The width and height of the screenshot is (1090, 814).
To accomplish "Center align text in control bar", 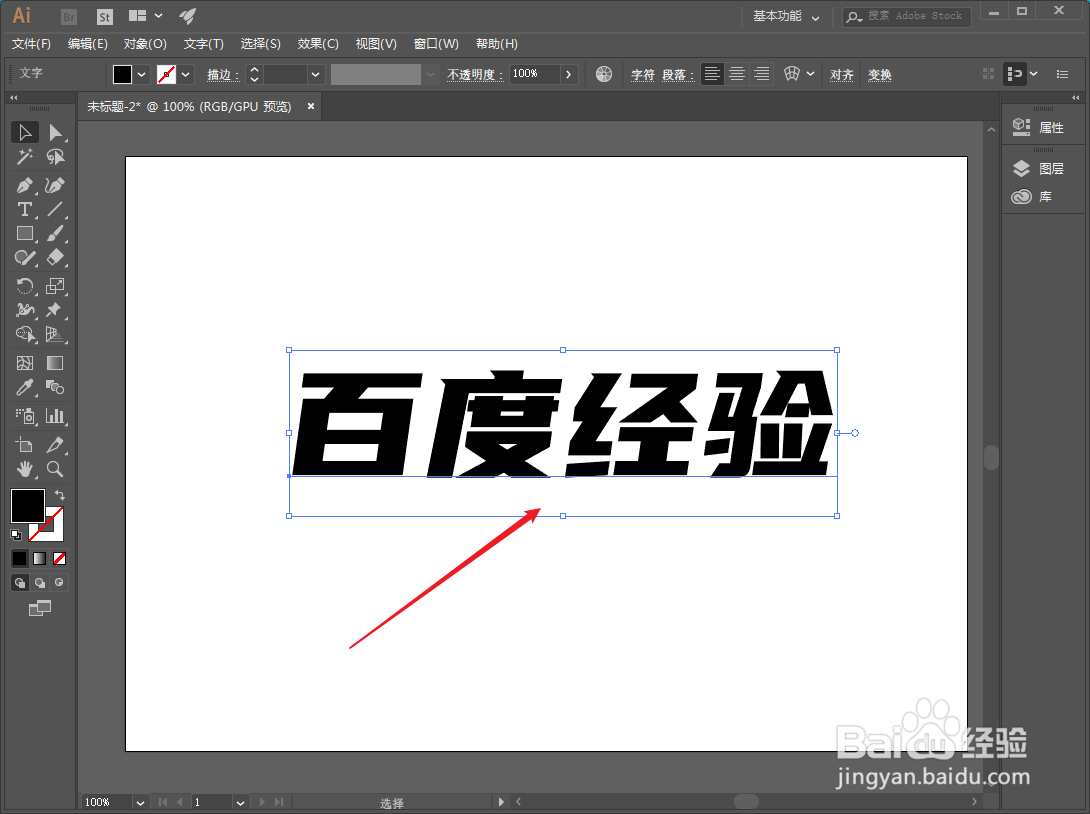I will pyautogui.click(x=737, y=74).
